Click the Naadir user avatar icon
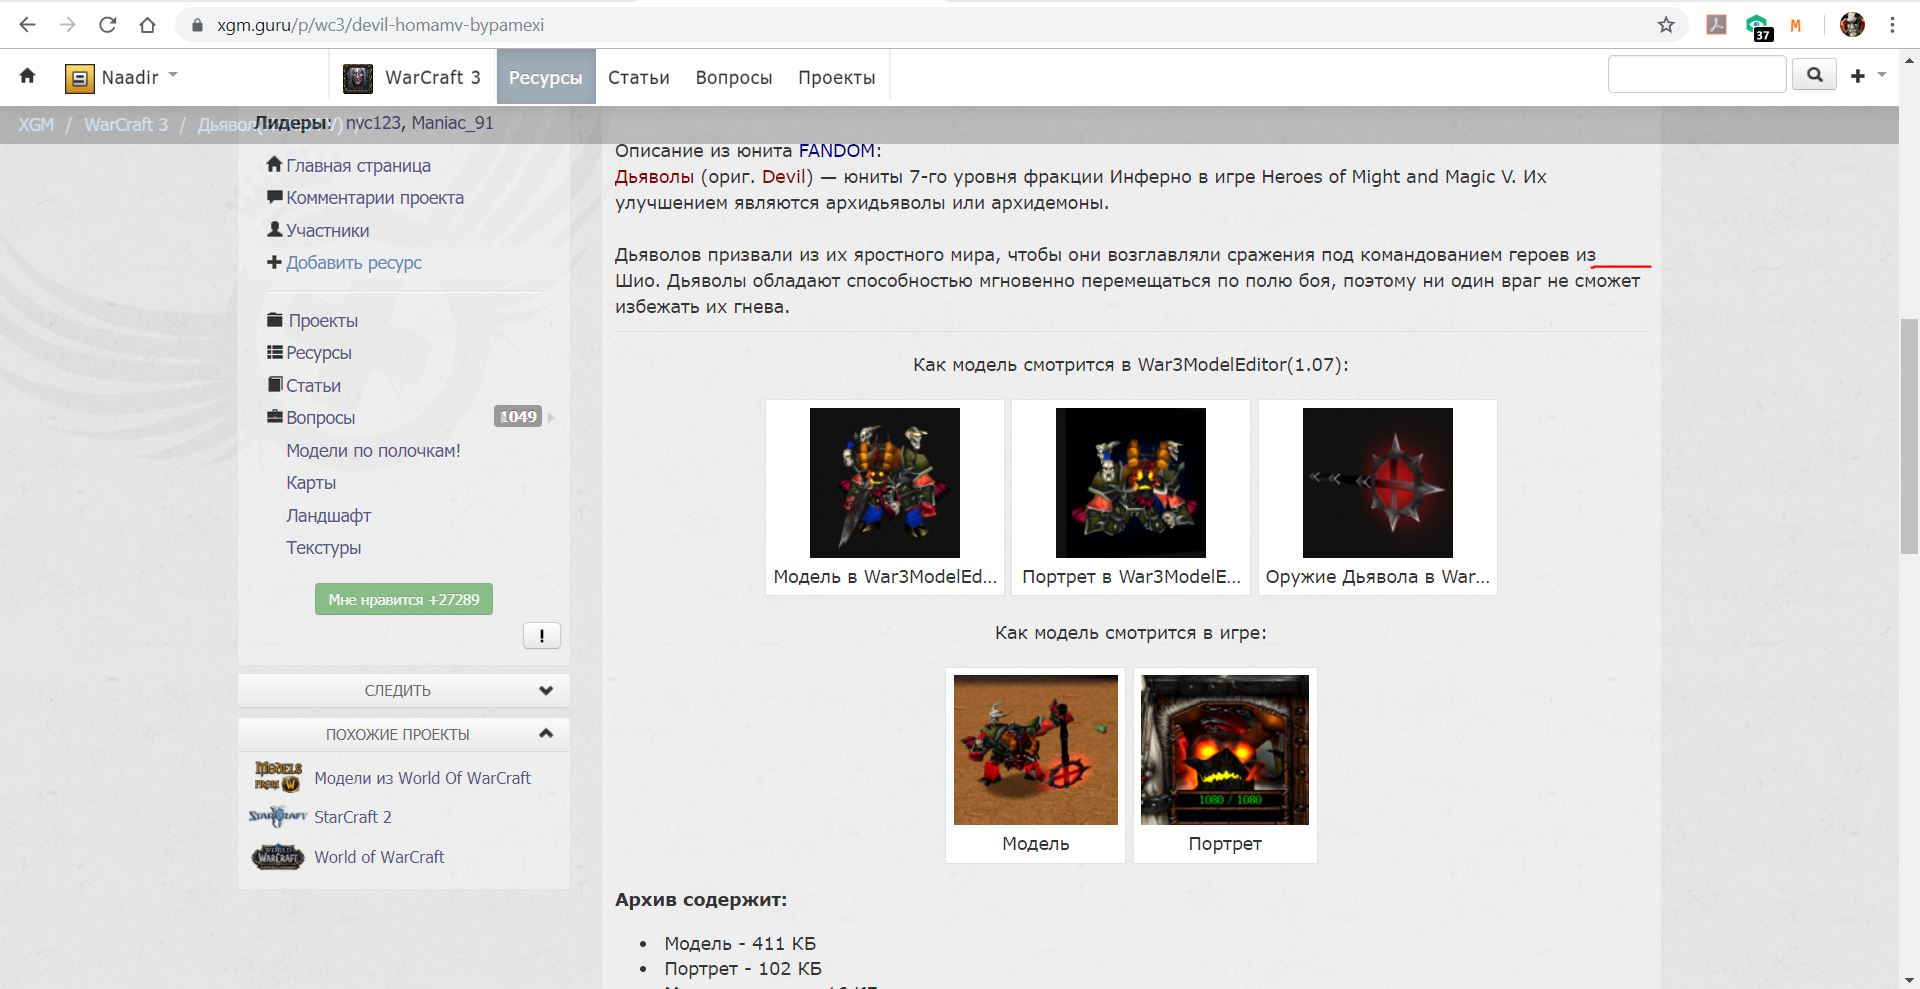The width and height of the screenshot is (1920, 989). [x=79, y=78]
